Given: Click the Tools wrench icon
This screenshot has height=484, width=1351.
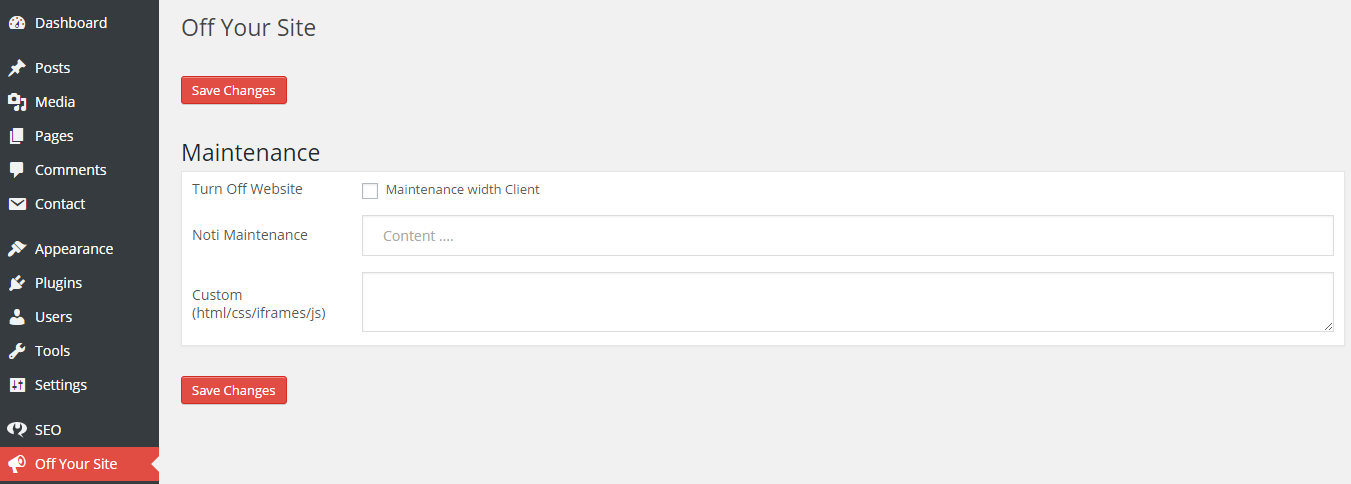Looking at the screenshot, I should click(x=17, y=351).
